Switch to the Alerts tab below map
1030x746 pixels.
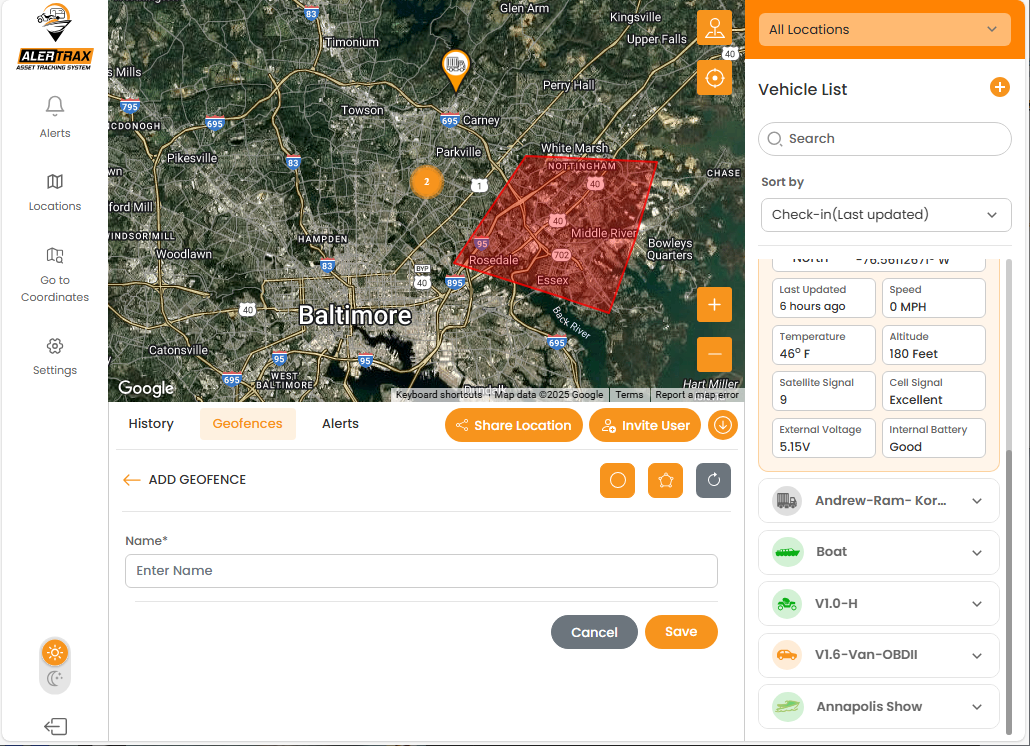click(340, 424)
